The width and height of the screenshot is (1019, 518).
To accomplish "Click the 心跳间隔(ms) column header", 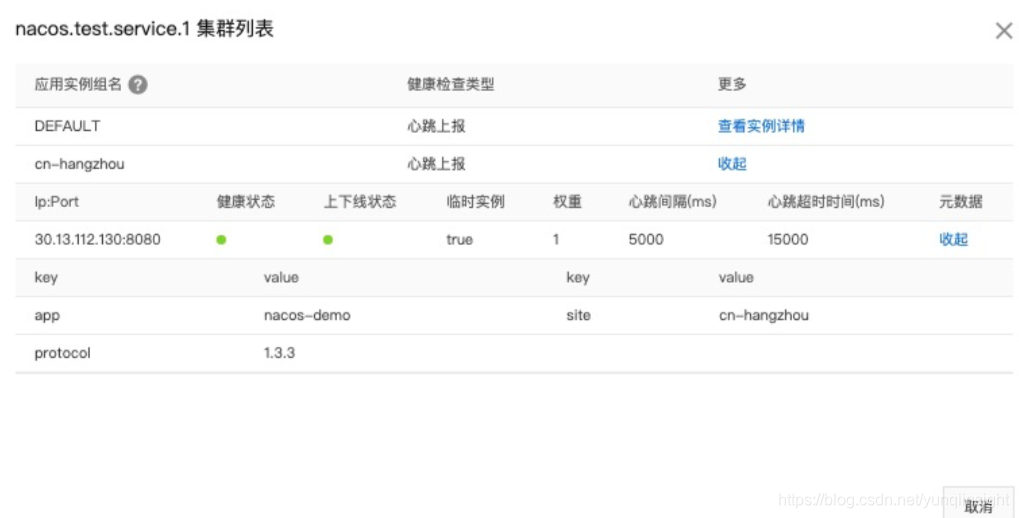I will pyautogui.click(x=673, y=201).
